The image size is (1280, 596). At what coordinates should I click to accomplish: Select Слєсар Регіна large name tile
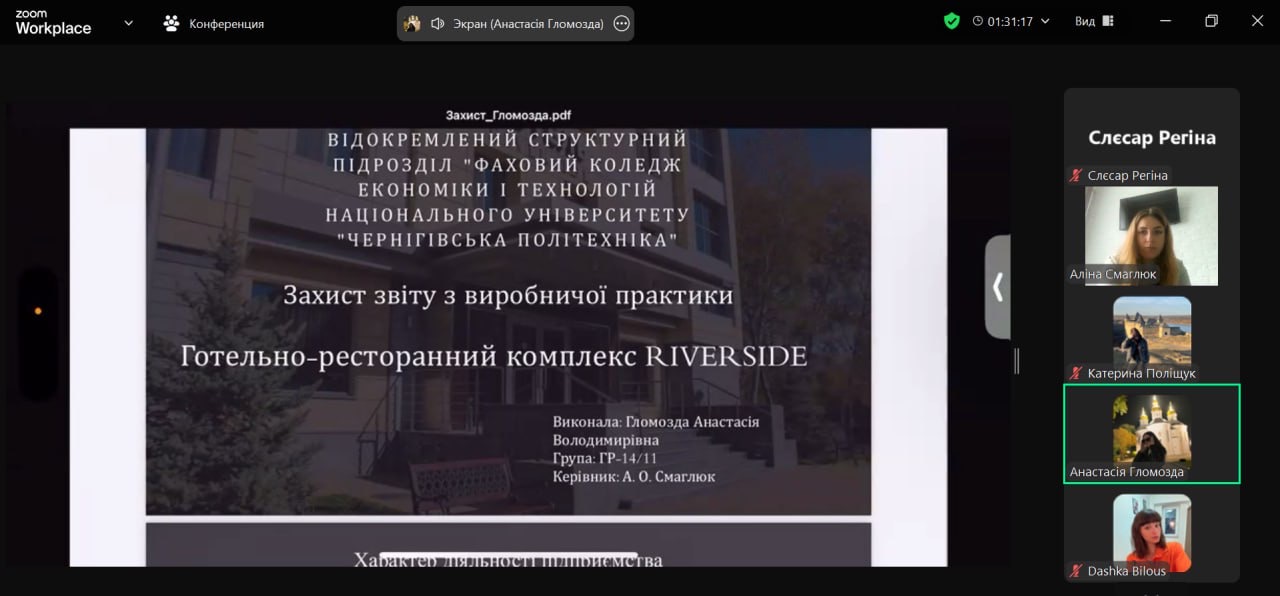click(x=1152, y=138)
